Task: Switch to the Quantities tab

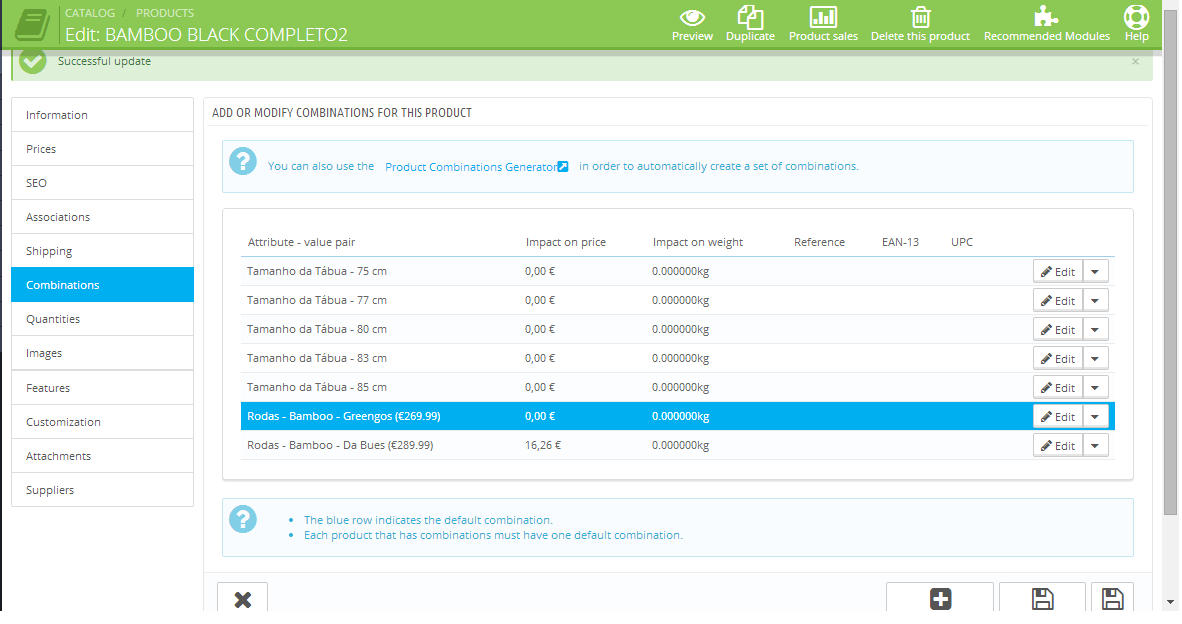Action: [x=103, y=319]
